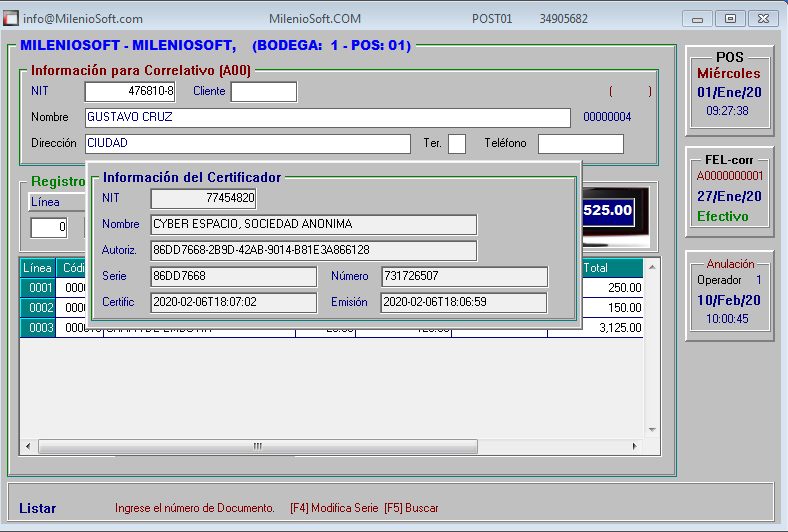
Task: Click the 525.00 amount display
Action: pyautogui.click(x=608, y=210)
